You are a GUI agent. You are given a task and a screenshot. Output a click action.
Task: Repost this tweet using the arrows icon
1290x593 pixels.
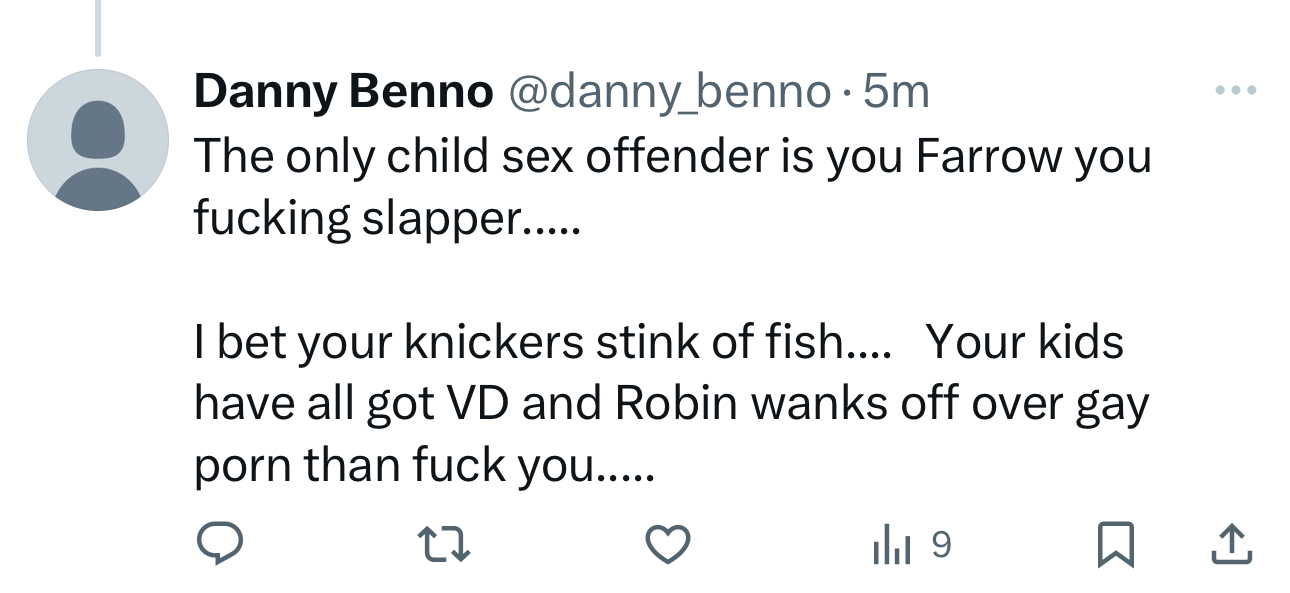(444, 545)
